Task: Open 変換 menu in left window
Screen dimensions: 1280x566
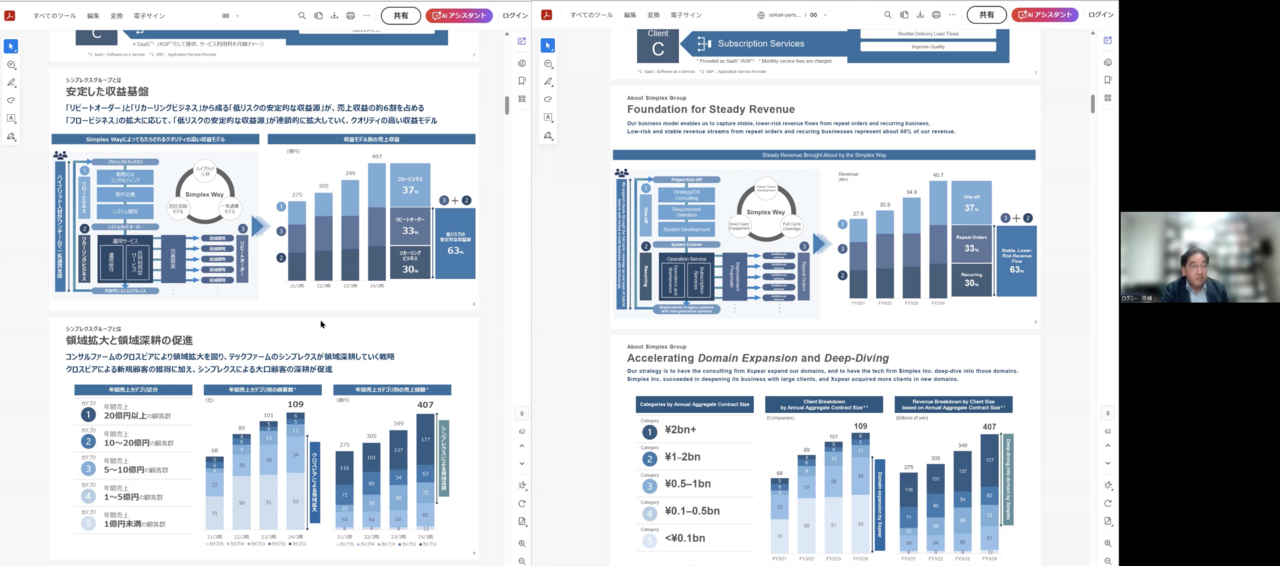Action: pyautogui.click(x=117, y=16)
